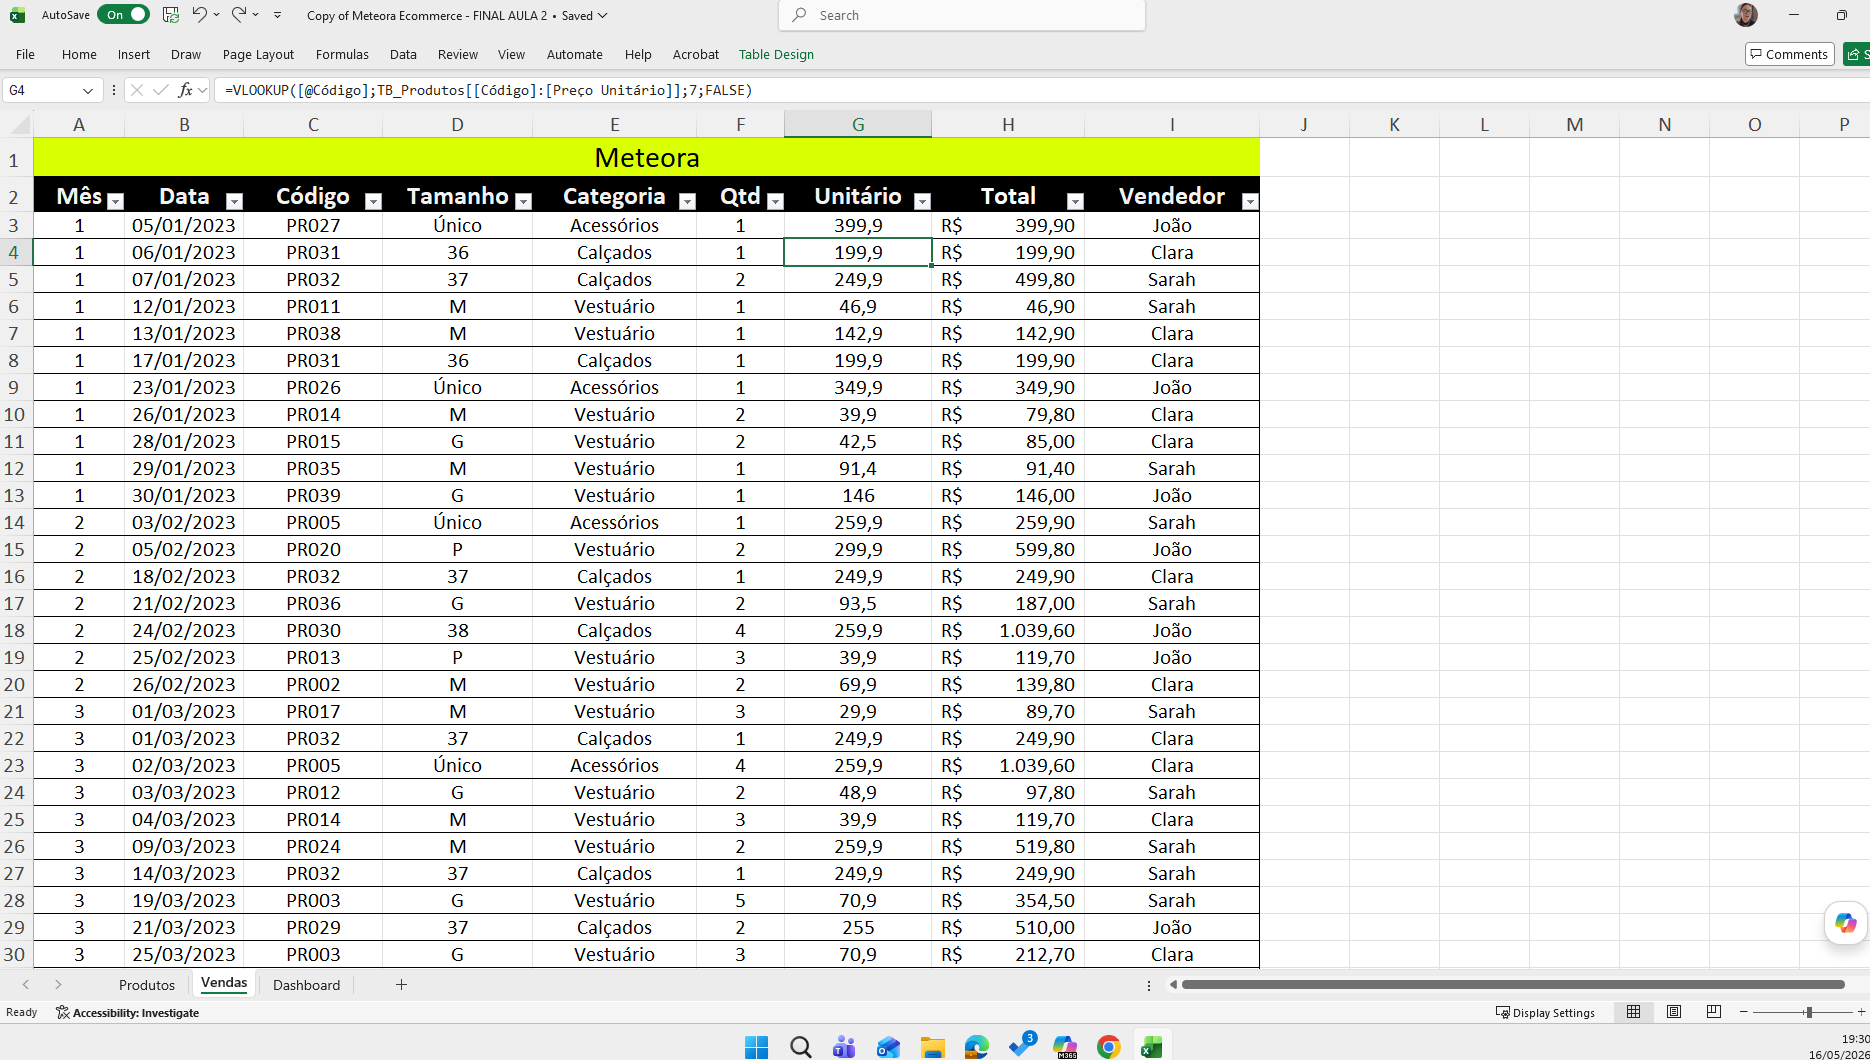Screen dimensions: 1870x1060
Task: Toggle AutoSave switch off
Action: click(x=124, y=15)
